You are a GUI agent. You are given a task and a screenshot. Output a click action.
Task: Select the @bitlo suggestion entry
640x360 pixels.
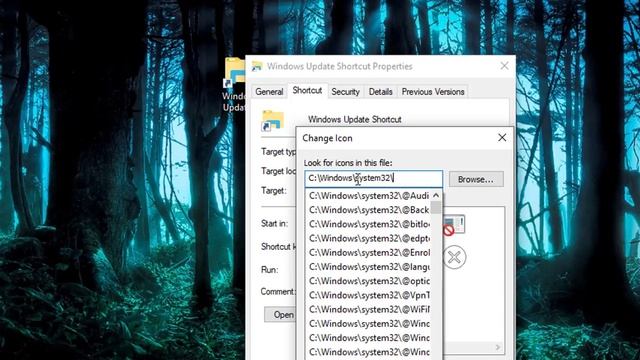click(x=369, y=224)
